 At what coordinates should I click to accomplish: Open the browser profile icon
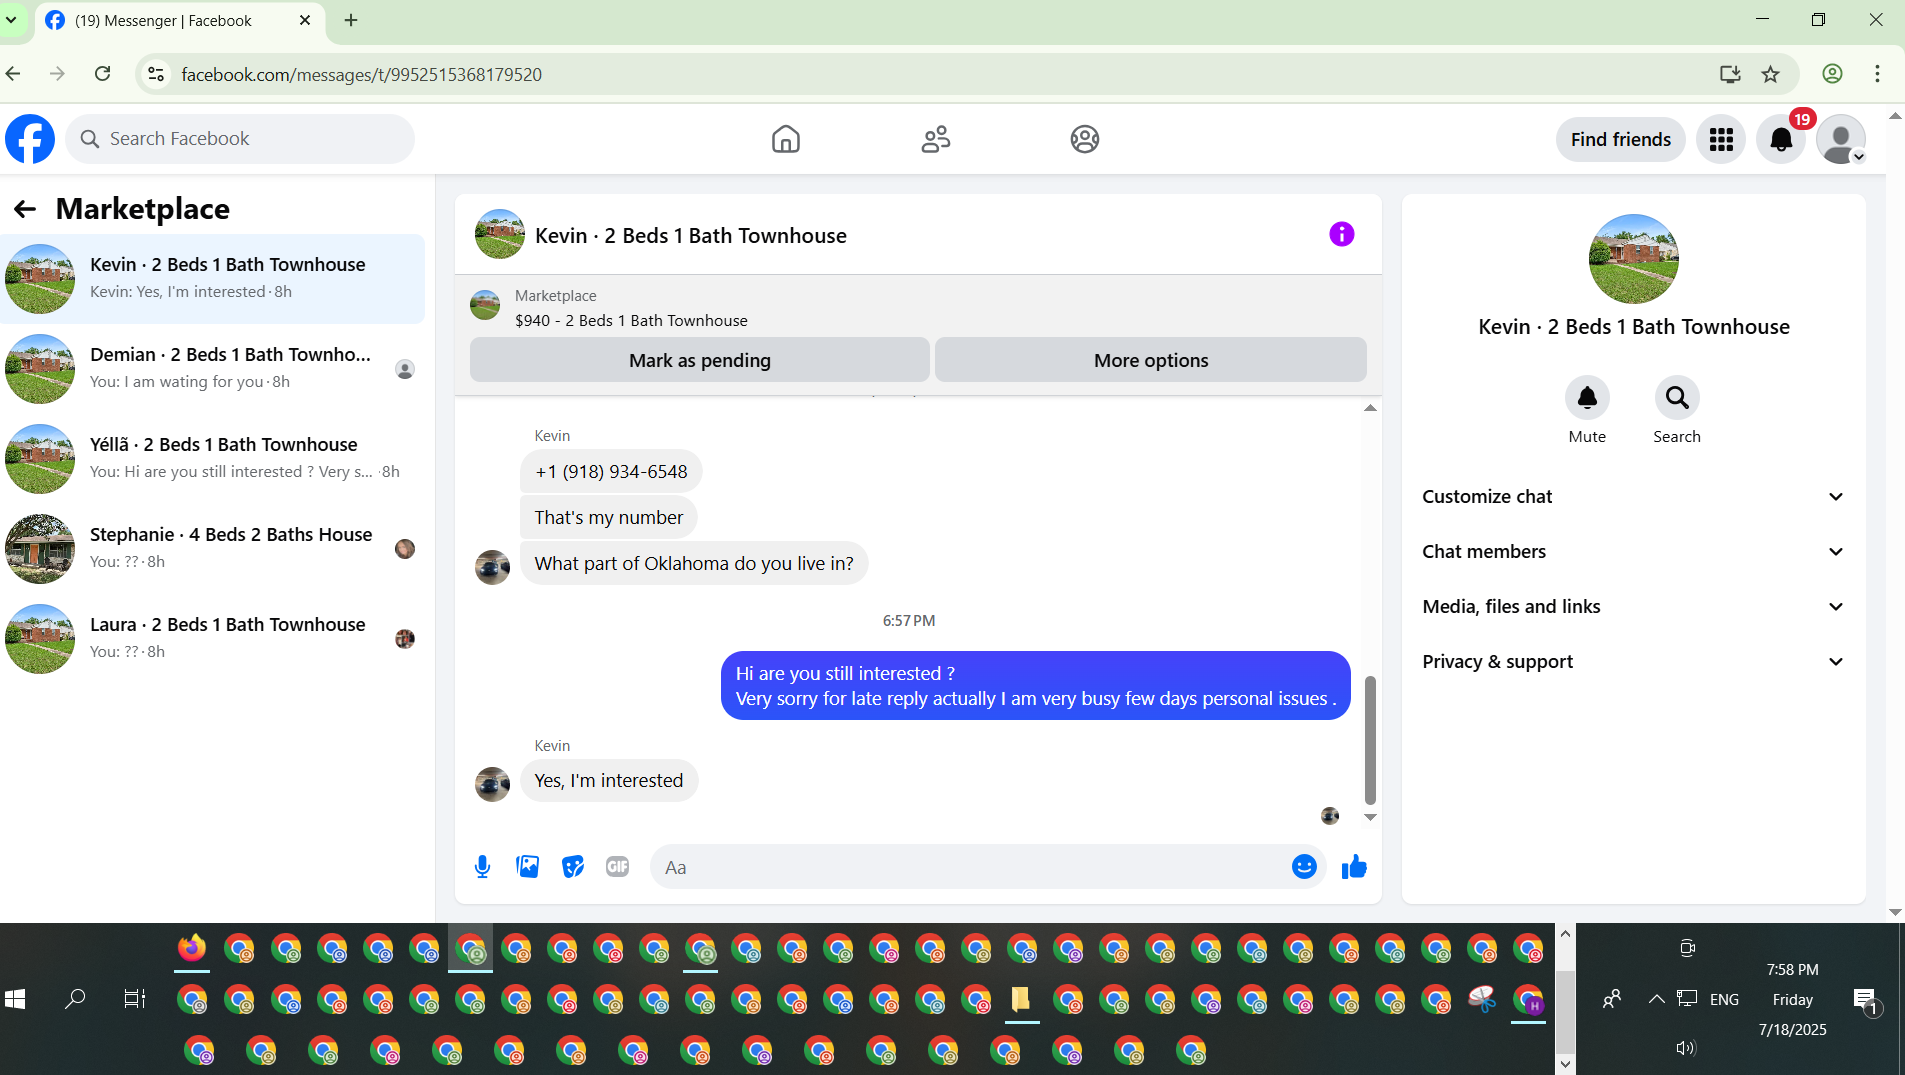click(x=1832, y=74)
